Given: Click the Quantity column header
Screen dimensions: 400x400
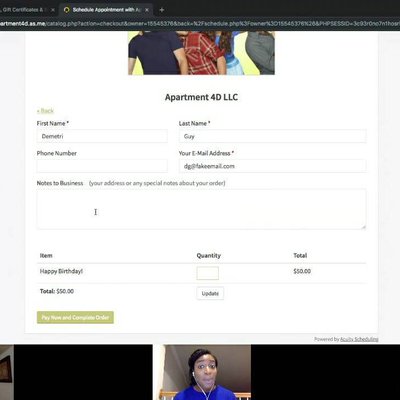Looking at the screenshot, I should (209, 256).
